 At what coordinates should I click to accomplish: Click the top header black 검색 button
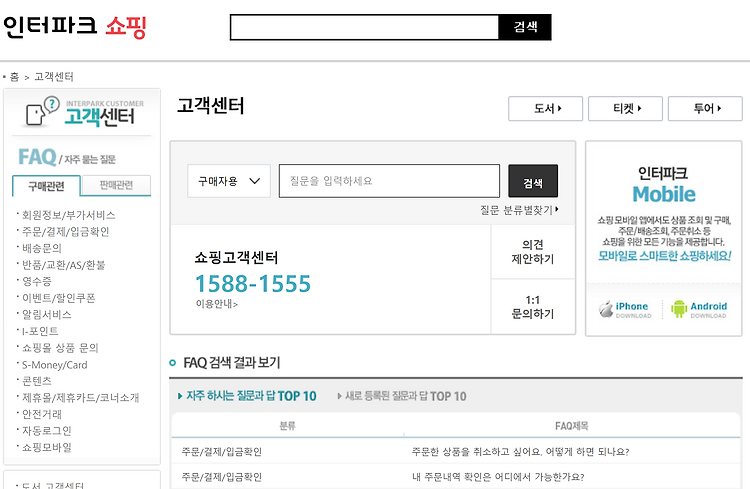click(525, 27)
